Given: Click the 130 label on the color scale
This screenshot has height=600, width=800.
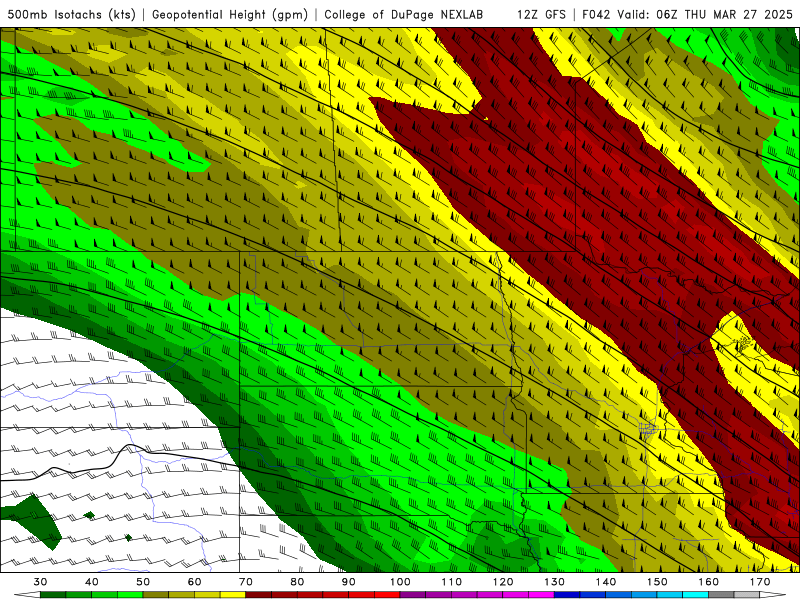Looking at the screenshot, I should (555, 582).
